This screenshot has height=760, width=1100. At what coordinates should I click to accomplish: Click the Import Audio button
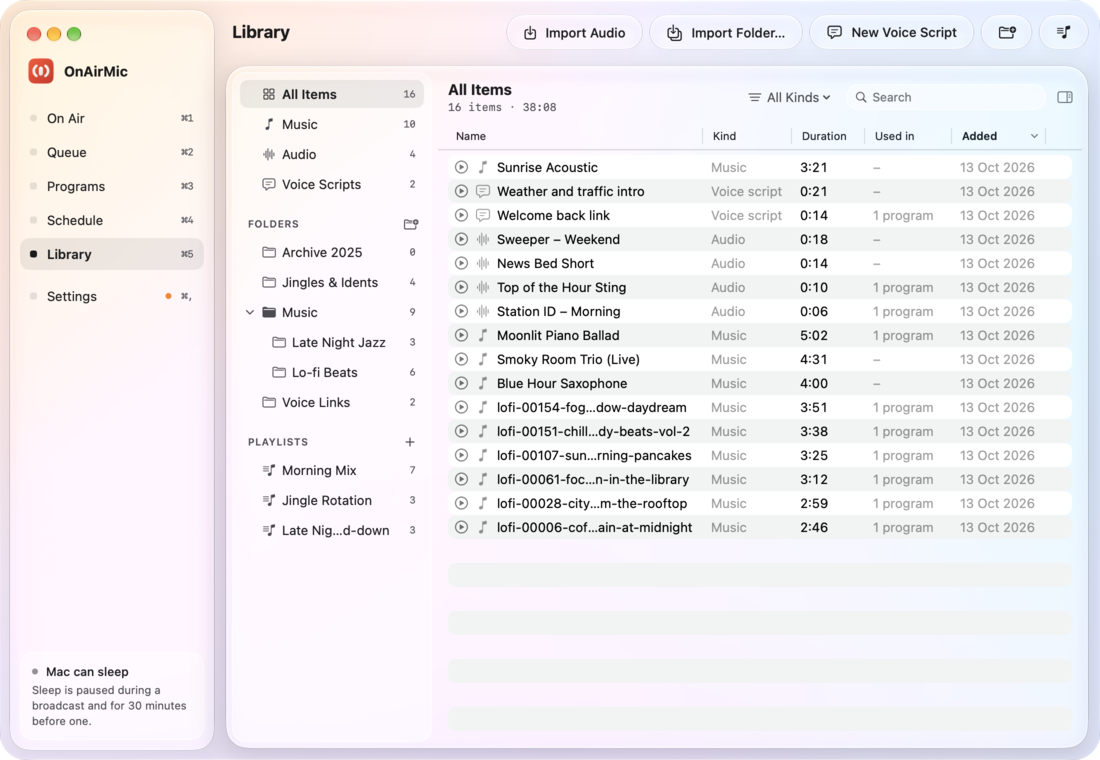575,32
